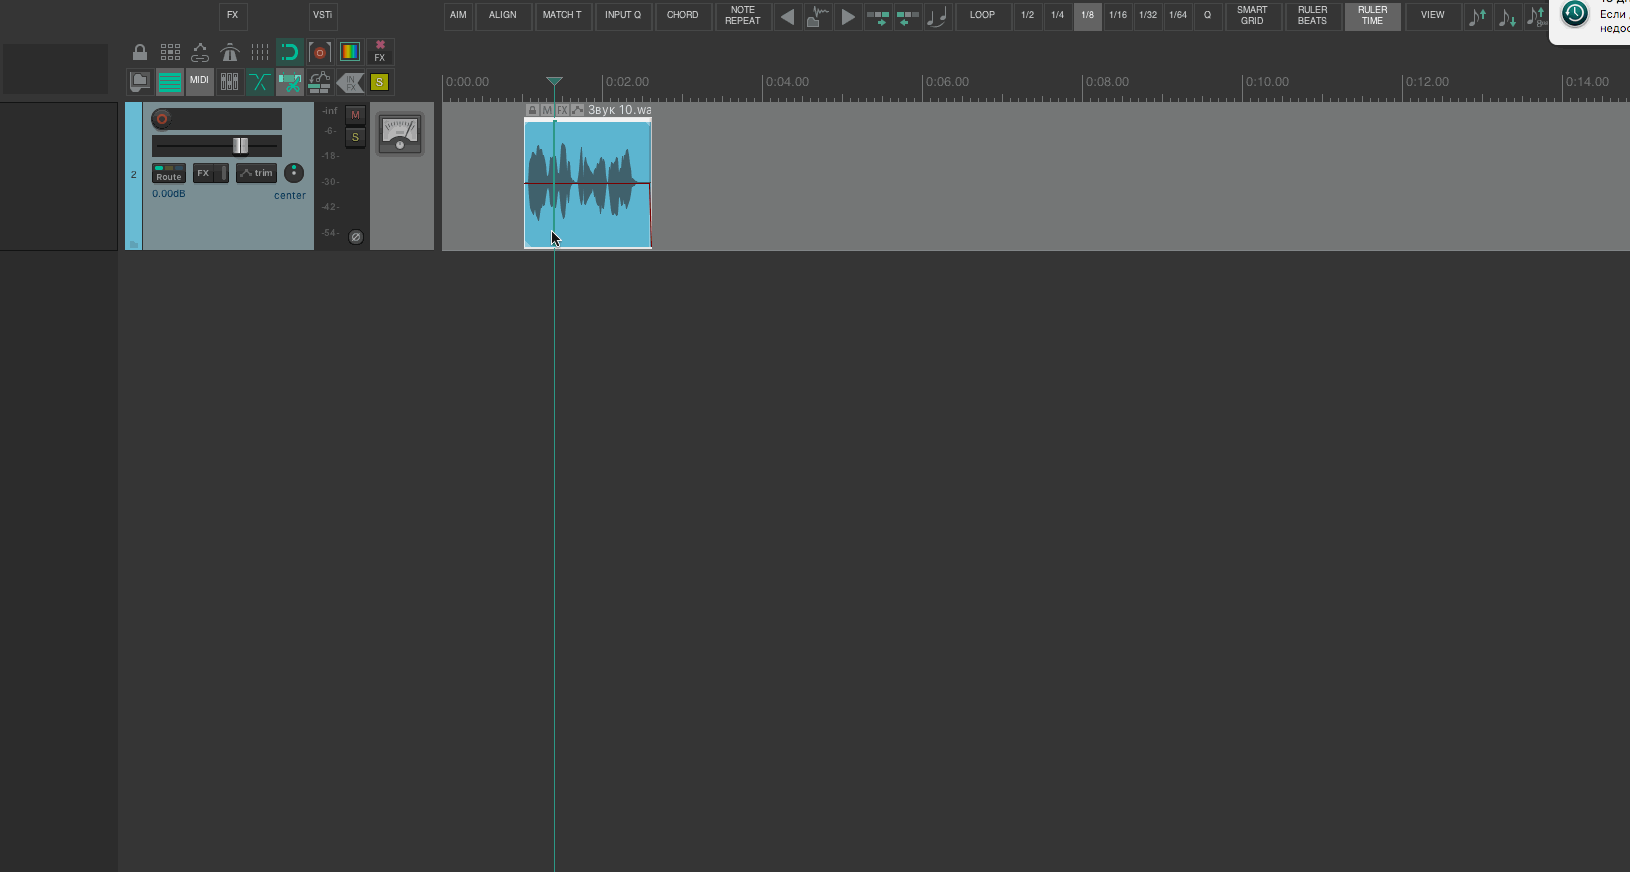Solo track 2 with the S button
Screen dimensions: 1630x872
pyautogui.click(x=355, y=137)
